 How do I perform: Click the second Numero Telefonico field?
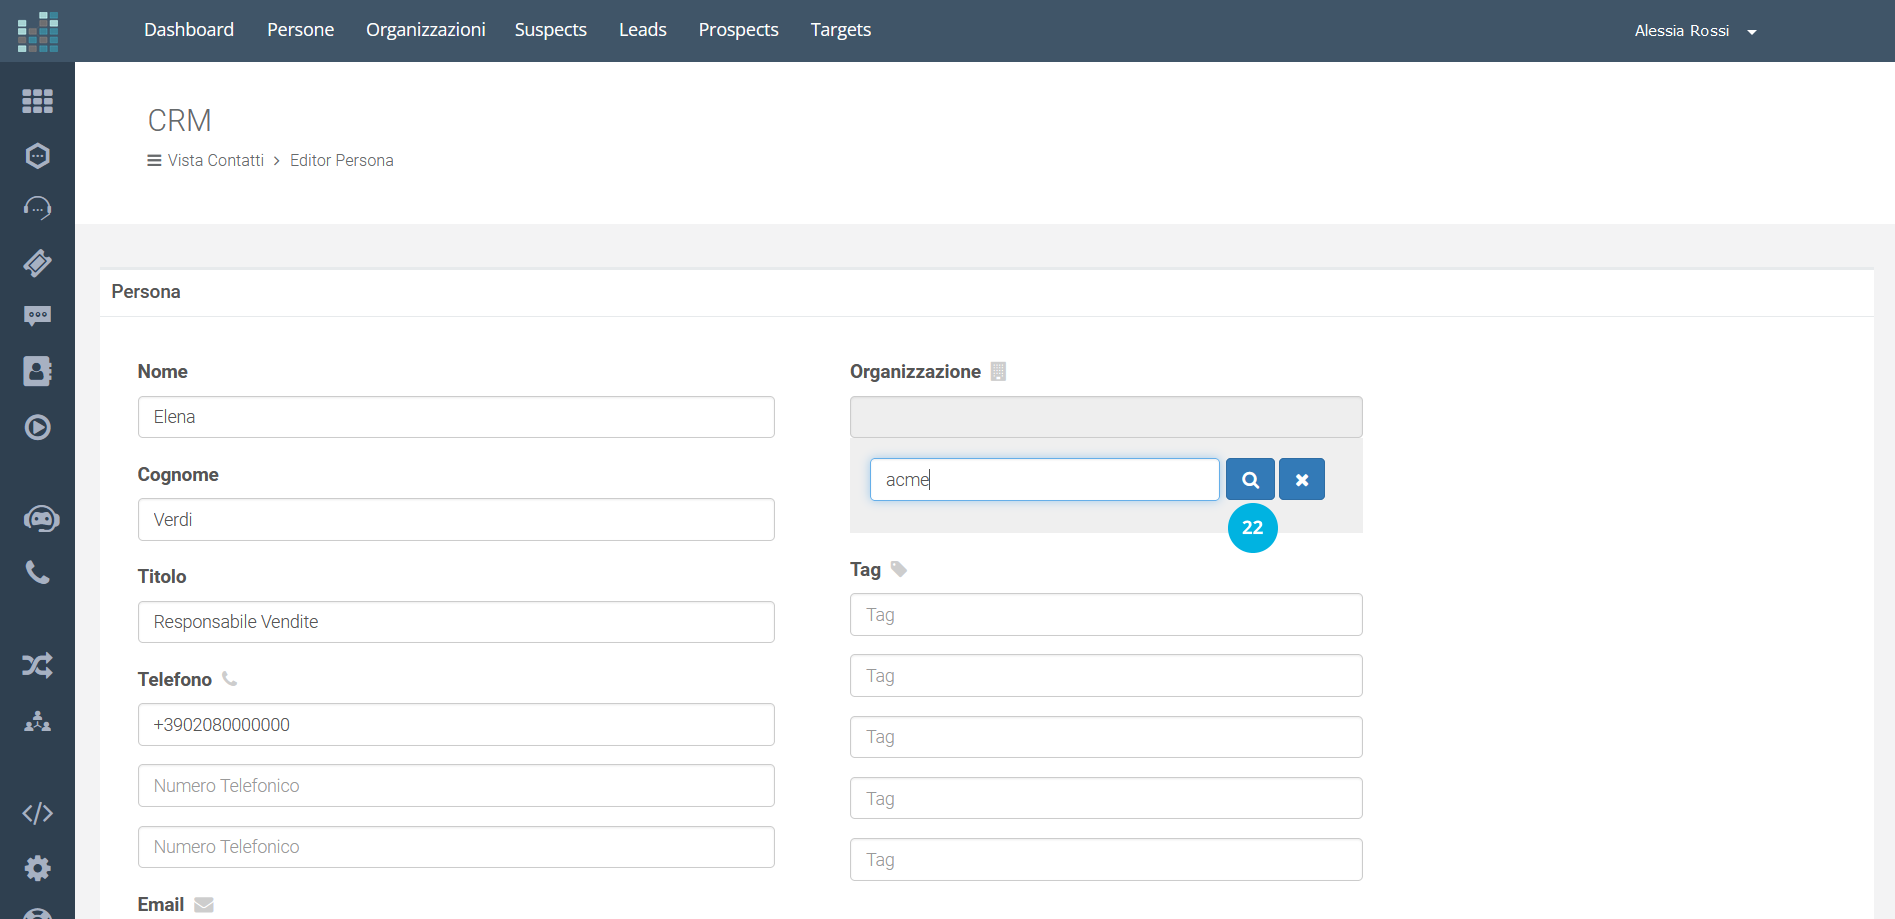point(456,786)
